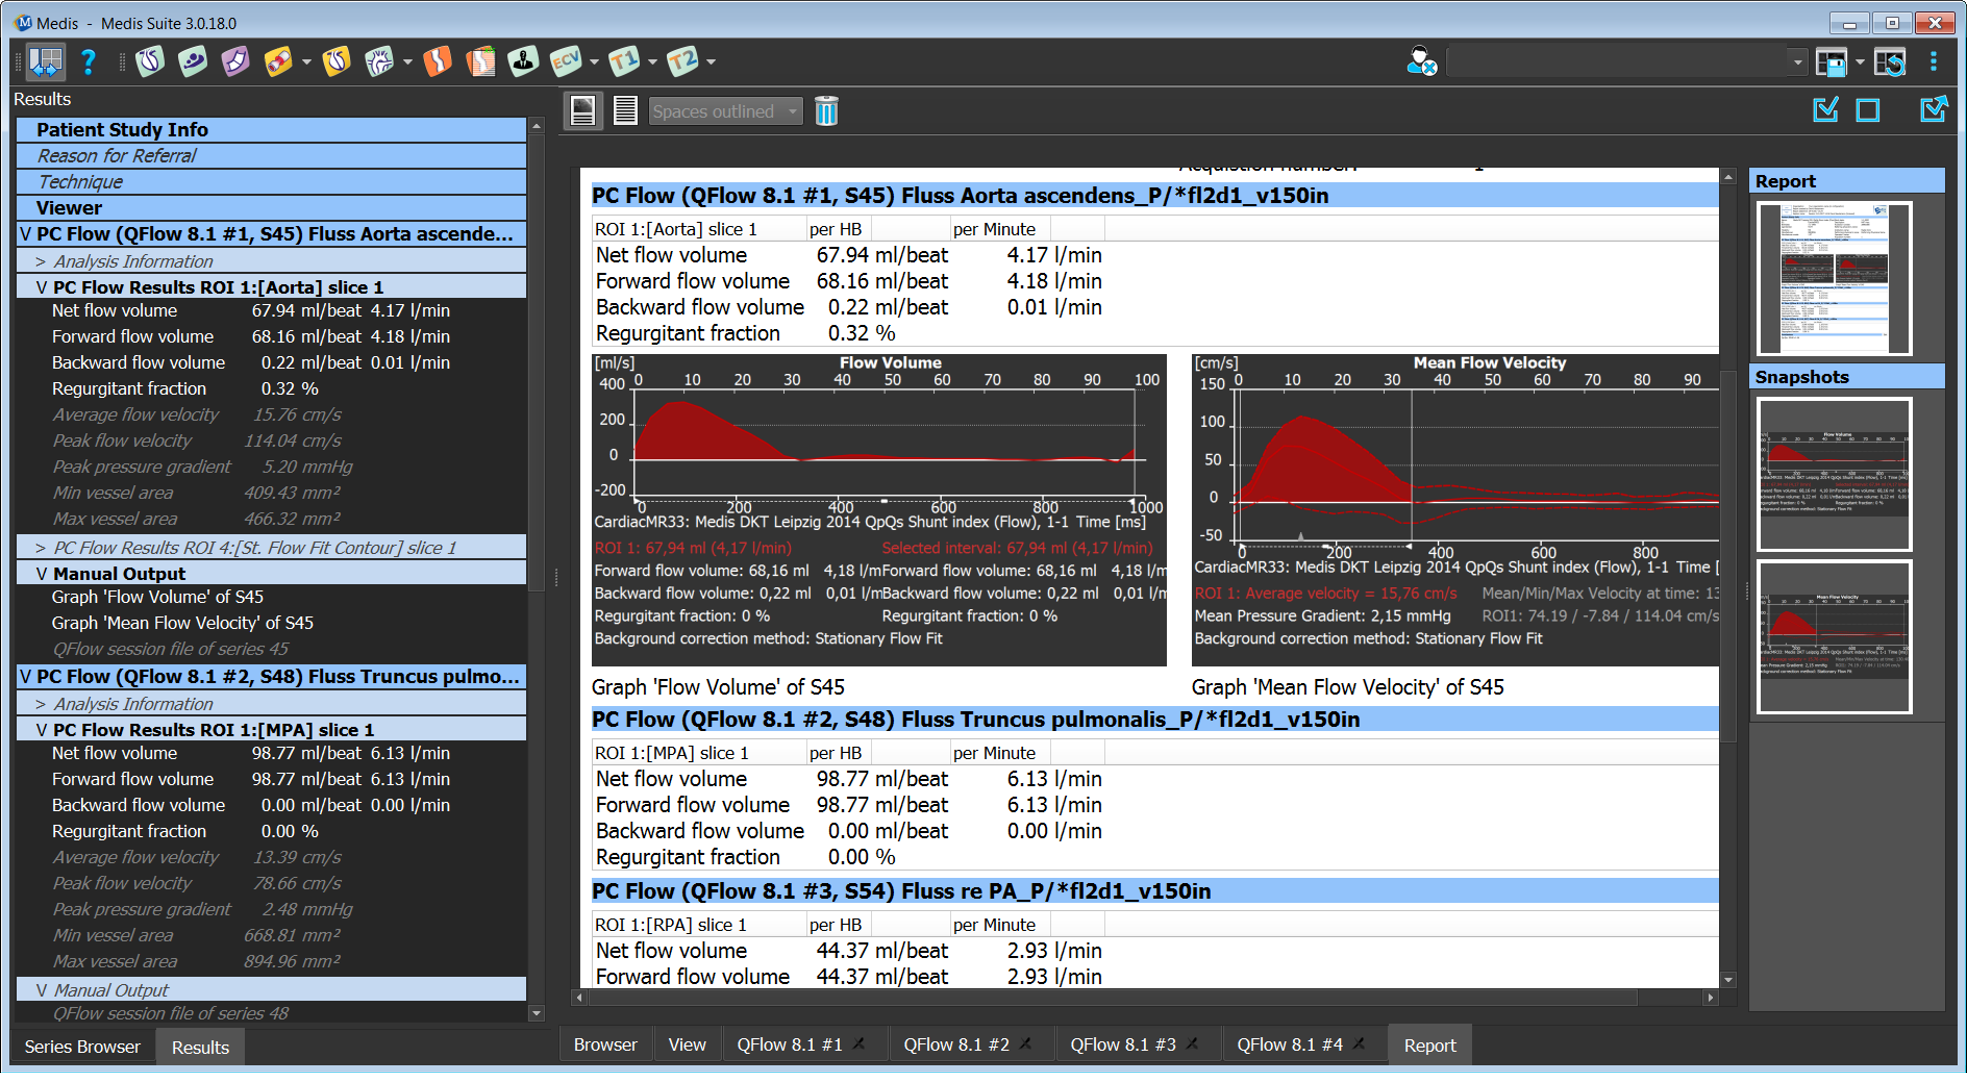Open the Spaces outlined dropdown
The width and height of the screenshot is (1967, 1073).
pyautogui.click(x=725, y=111)
